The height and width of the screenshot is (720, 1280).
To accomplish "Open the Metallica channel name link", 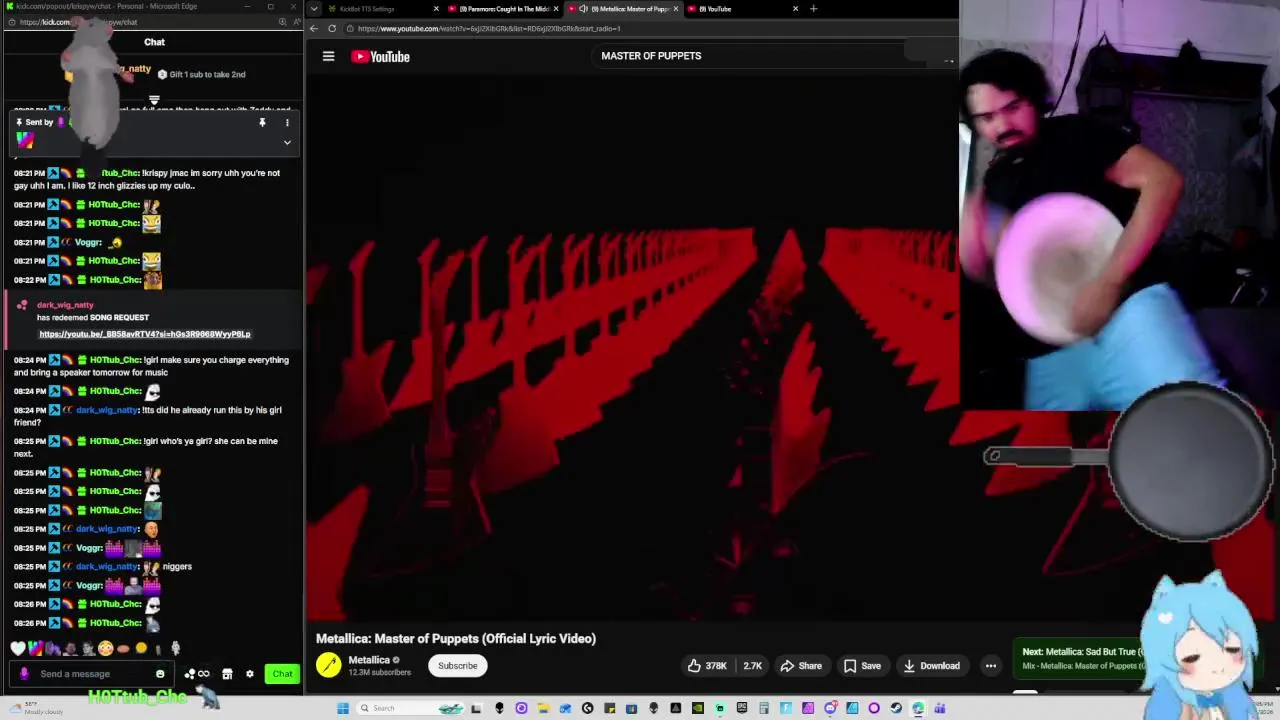I will [x=368, y=660].
